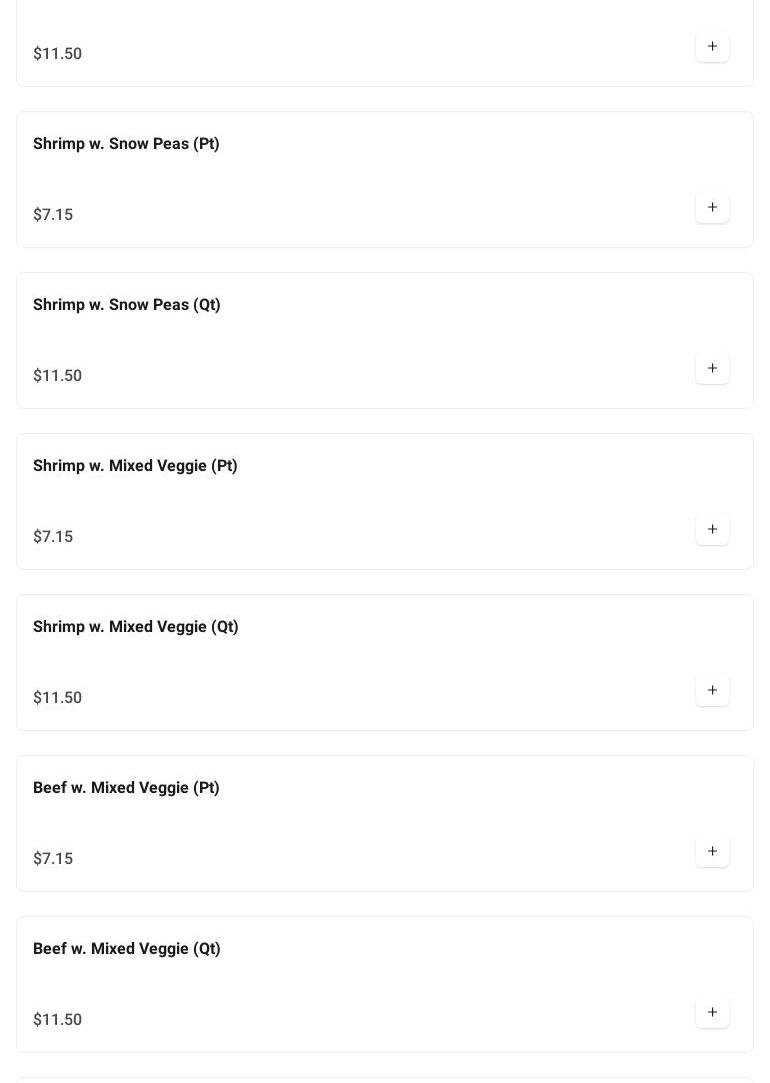The height and width of the screenshot is (1083, 770).
Task: Click $11.50 price of Shrimp w. Snow Peas (Qt)
Action: coord(57,376)
